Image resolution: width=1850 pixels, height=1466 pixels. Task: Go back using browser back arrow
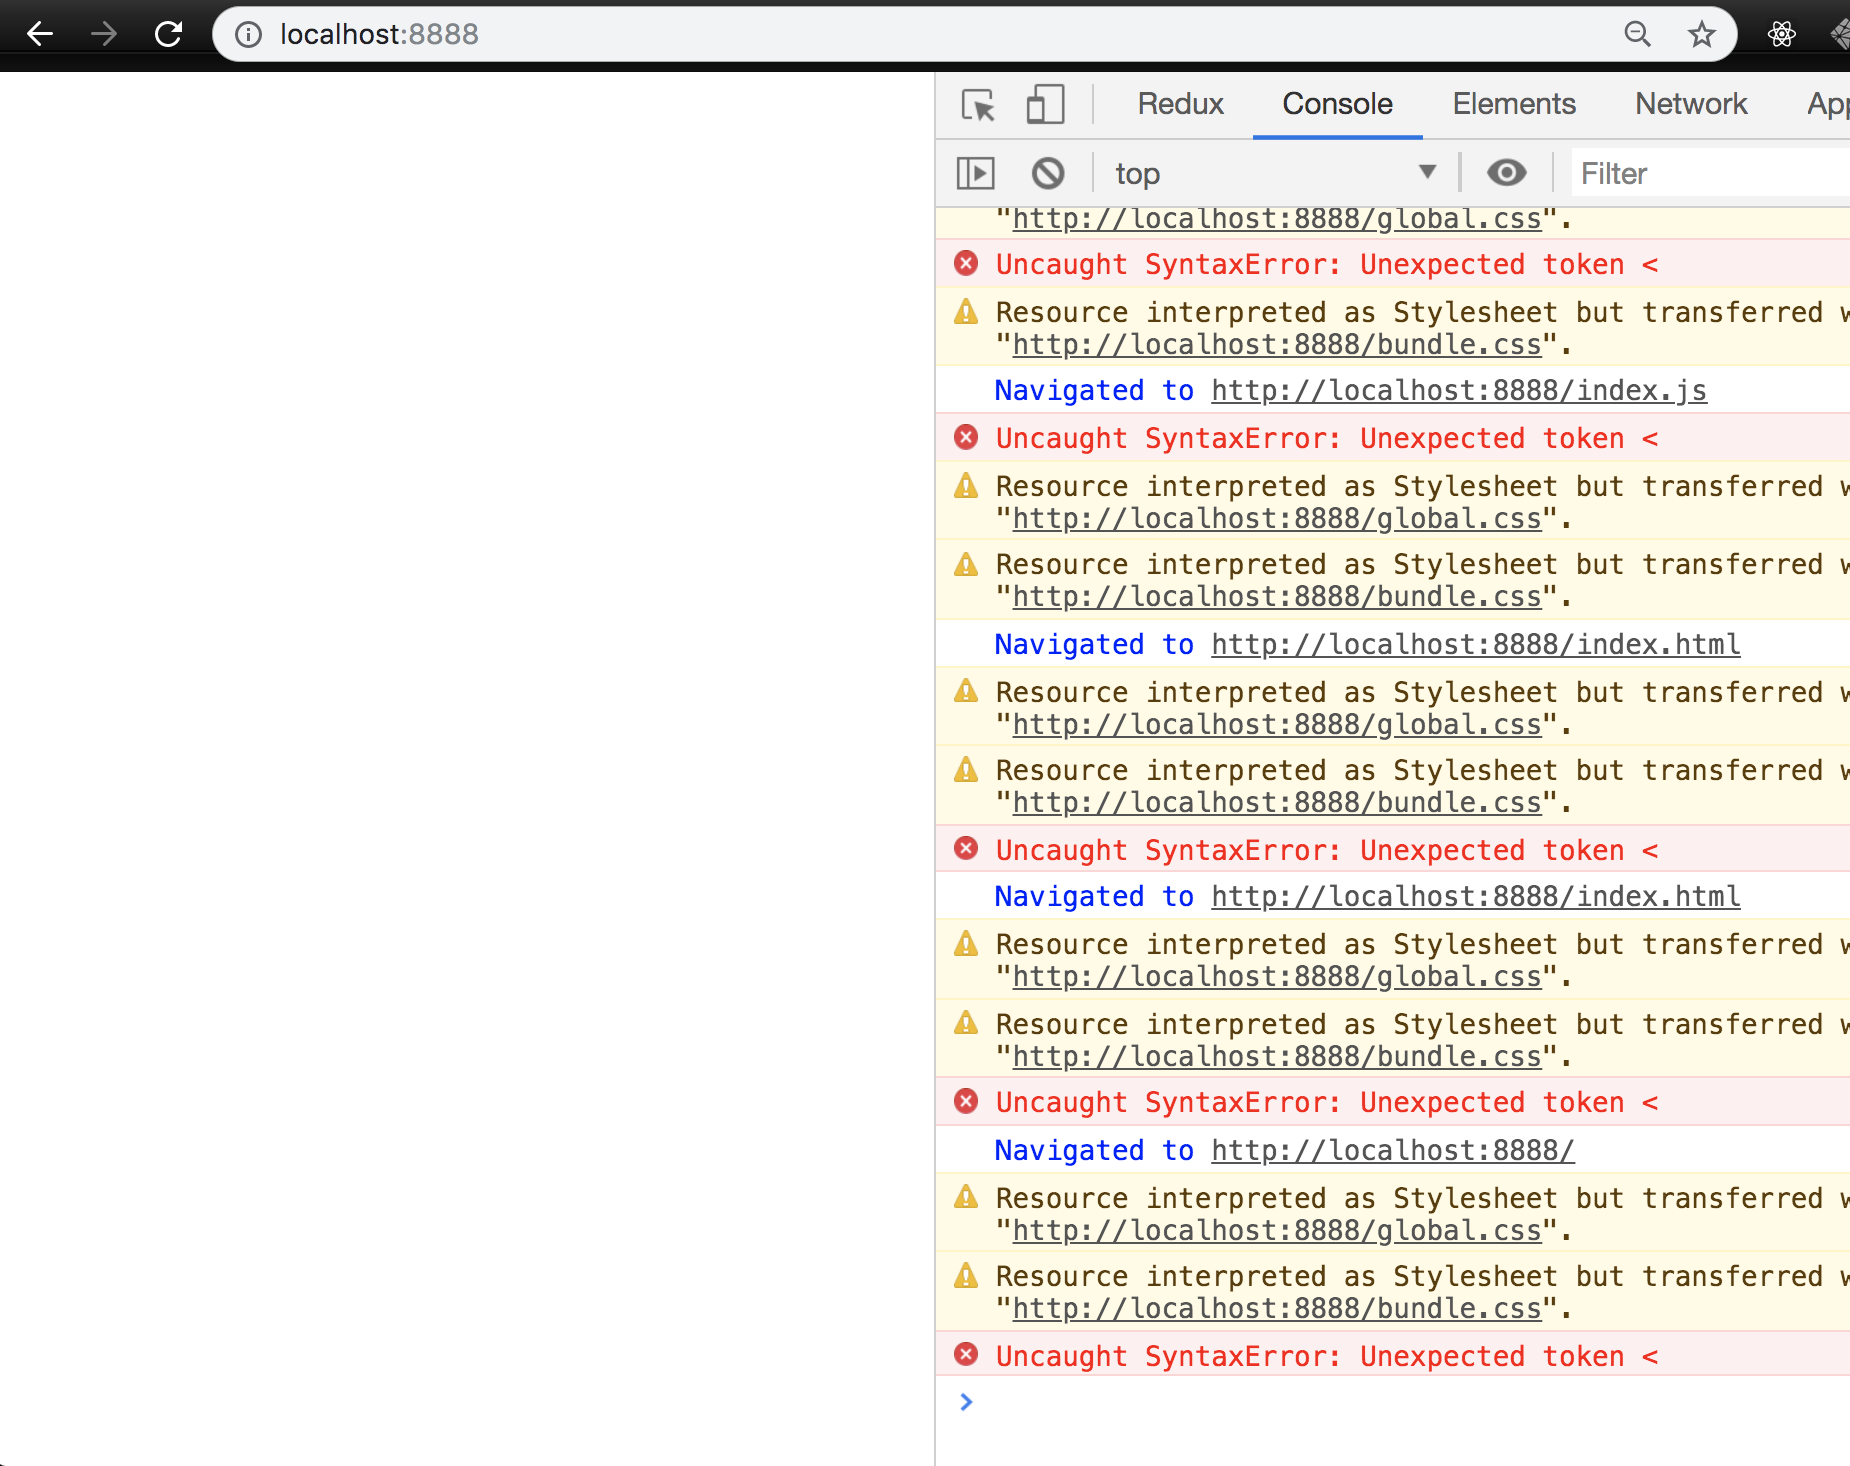point(40,34)
